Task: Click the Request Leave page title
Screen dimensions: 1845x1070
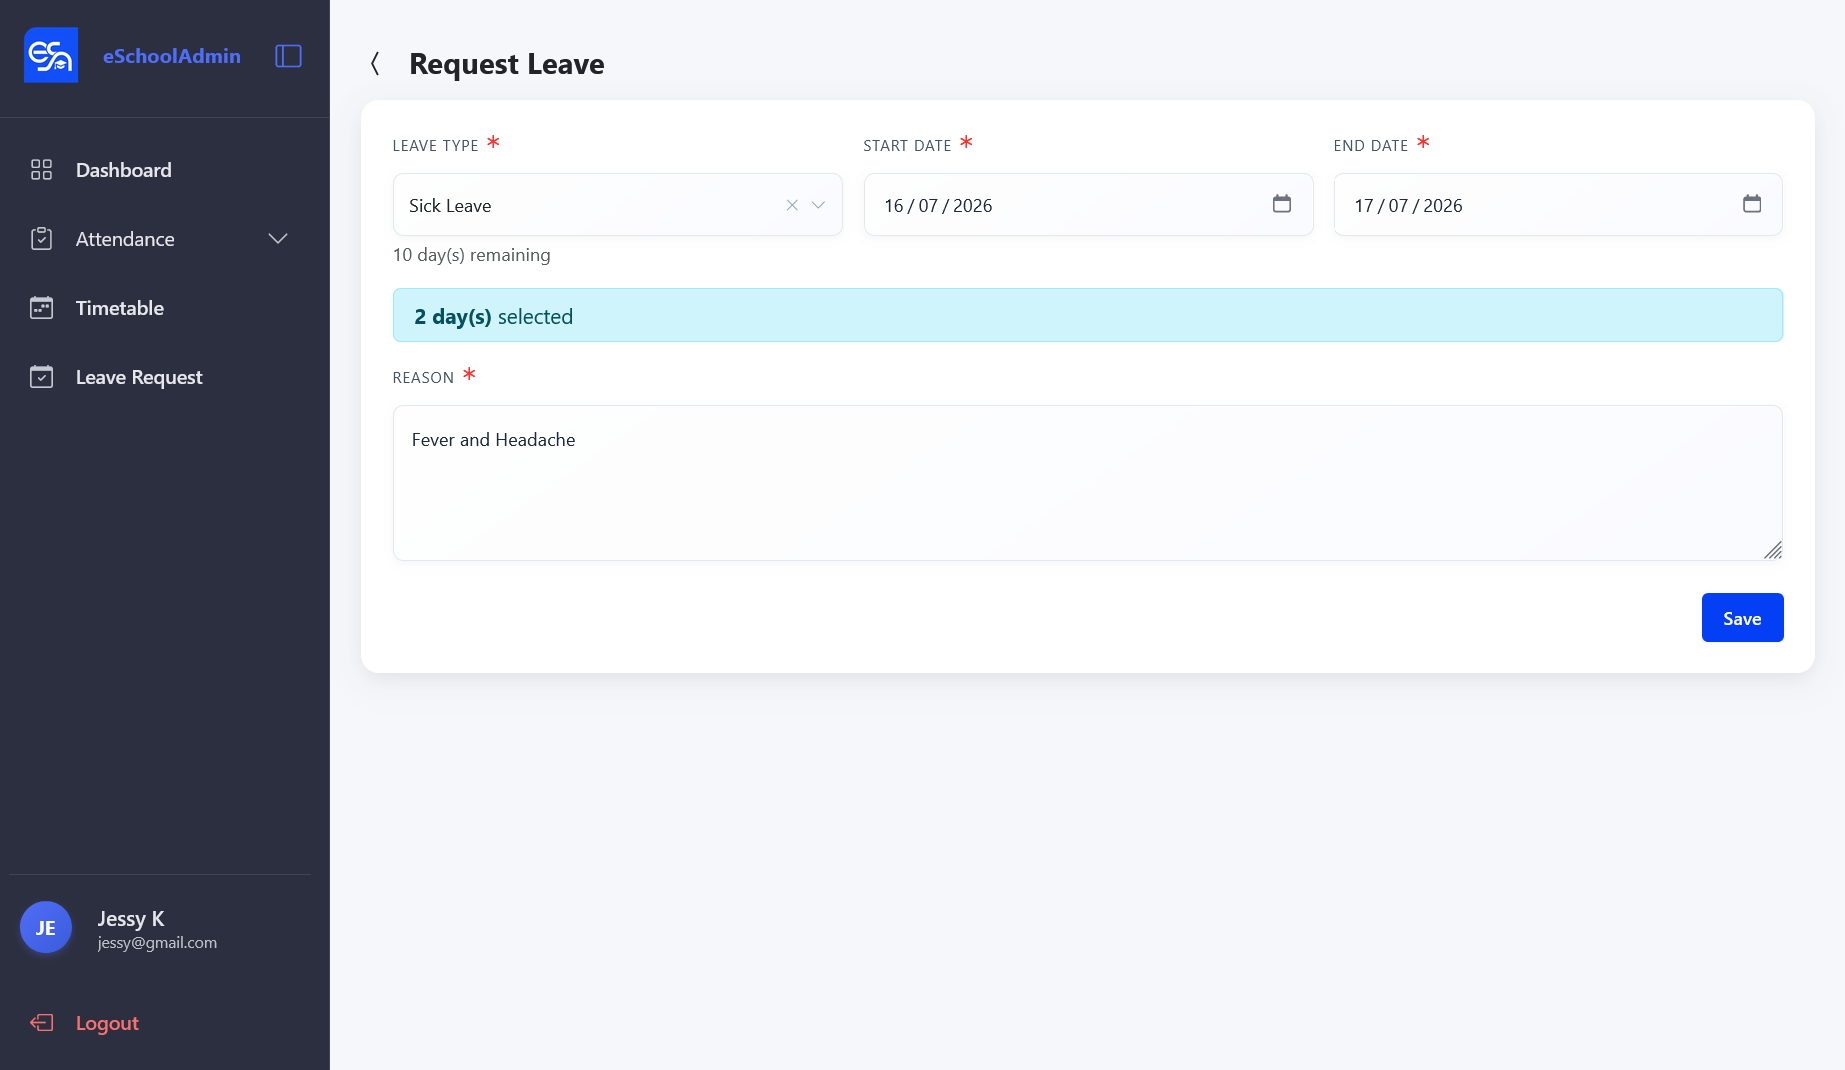Action: click(507, 64)
